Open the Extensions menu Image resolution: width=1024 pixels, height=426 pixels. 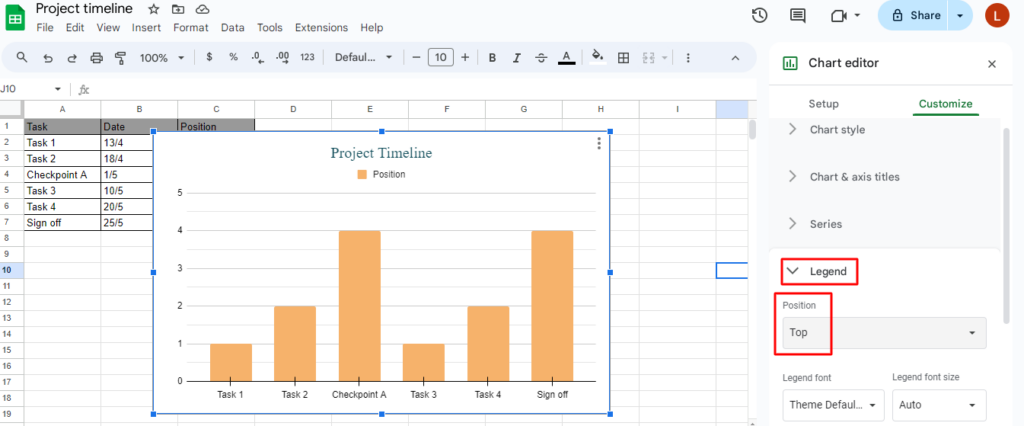[321, 27]
